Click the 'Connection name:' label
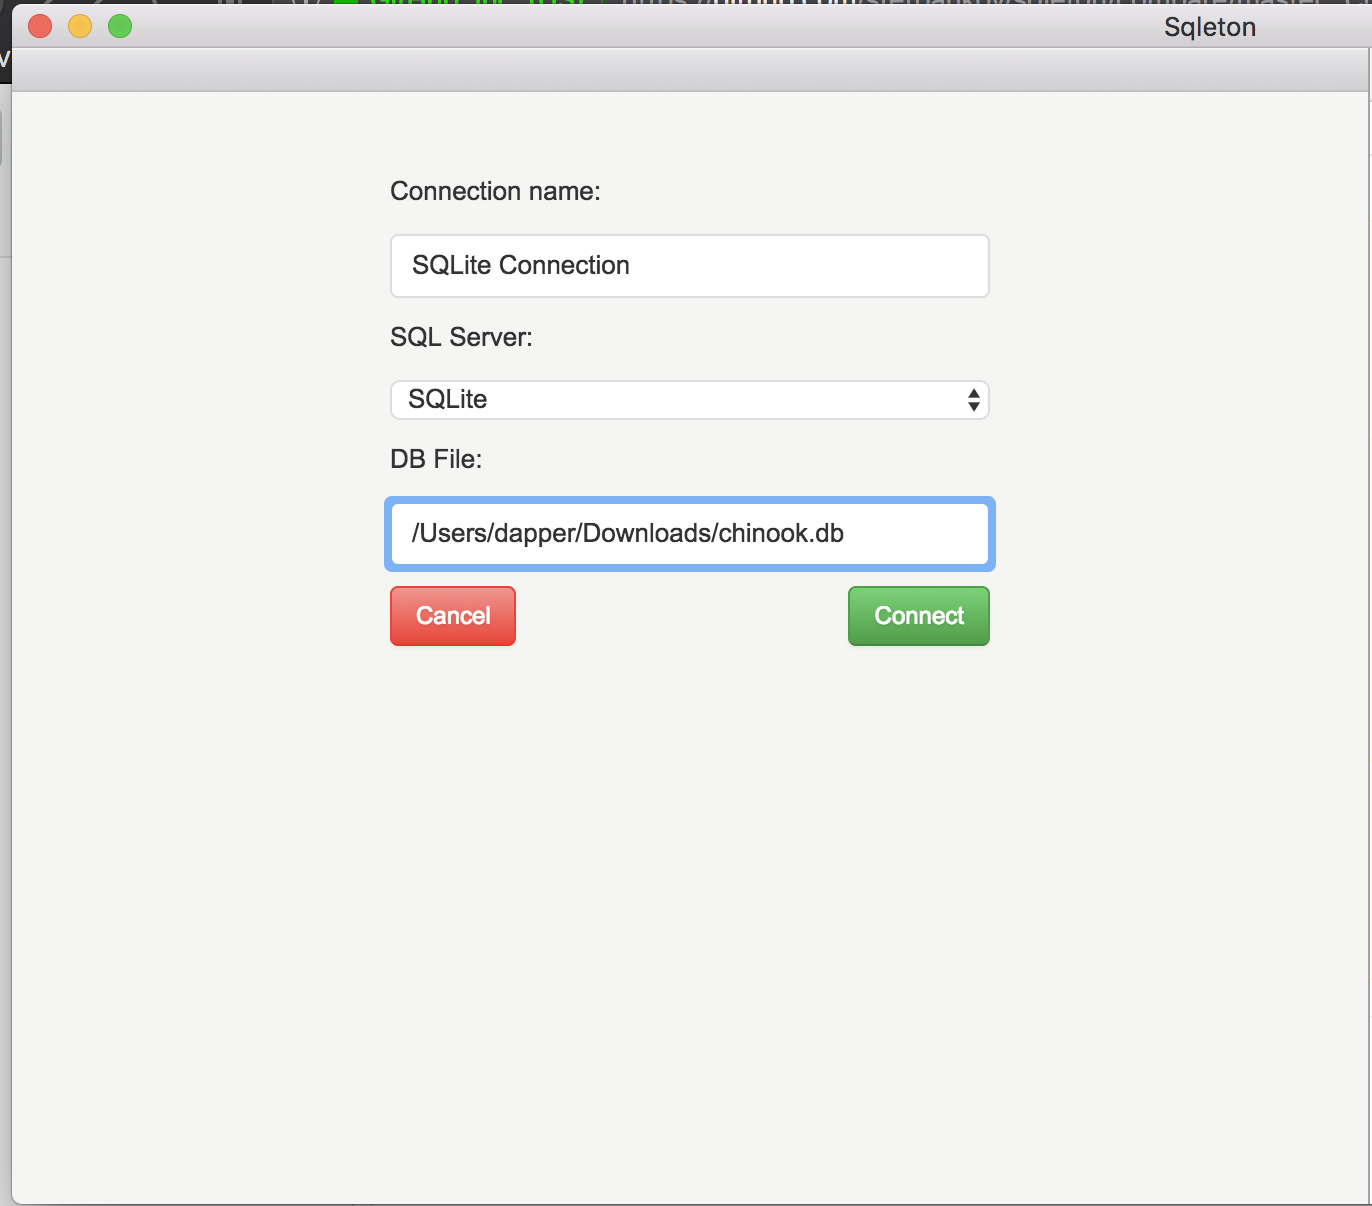Screen dimensions: 1372x1206 (495, 191)
